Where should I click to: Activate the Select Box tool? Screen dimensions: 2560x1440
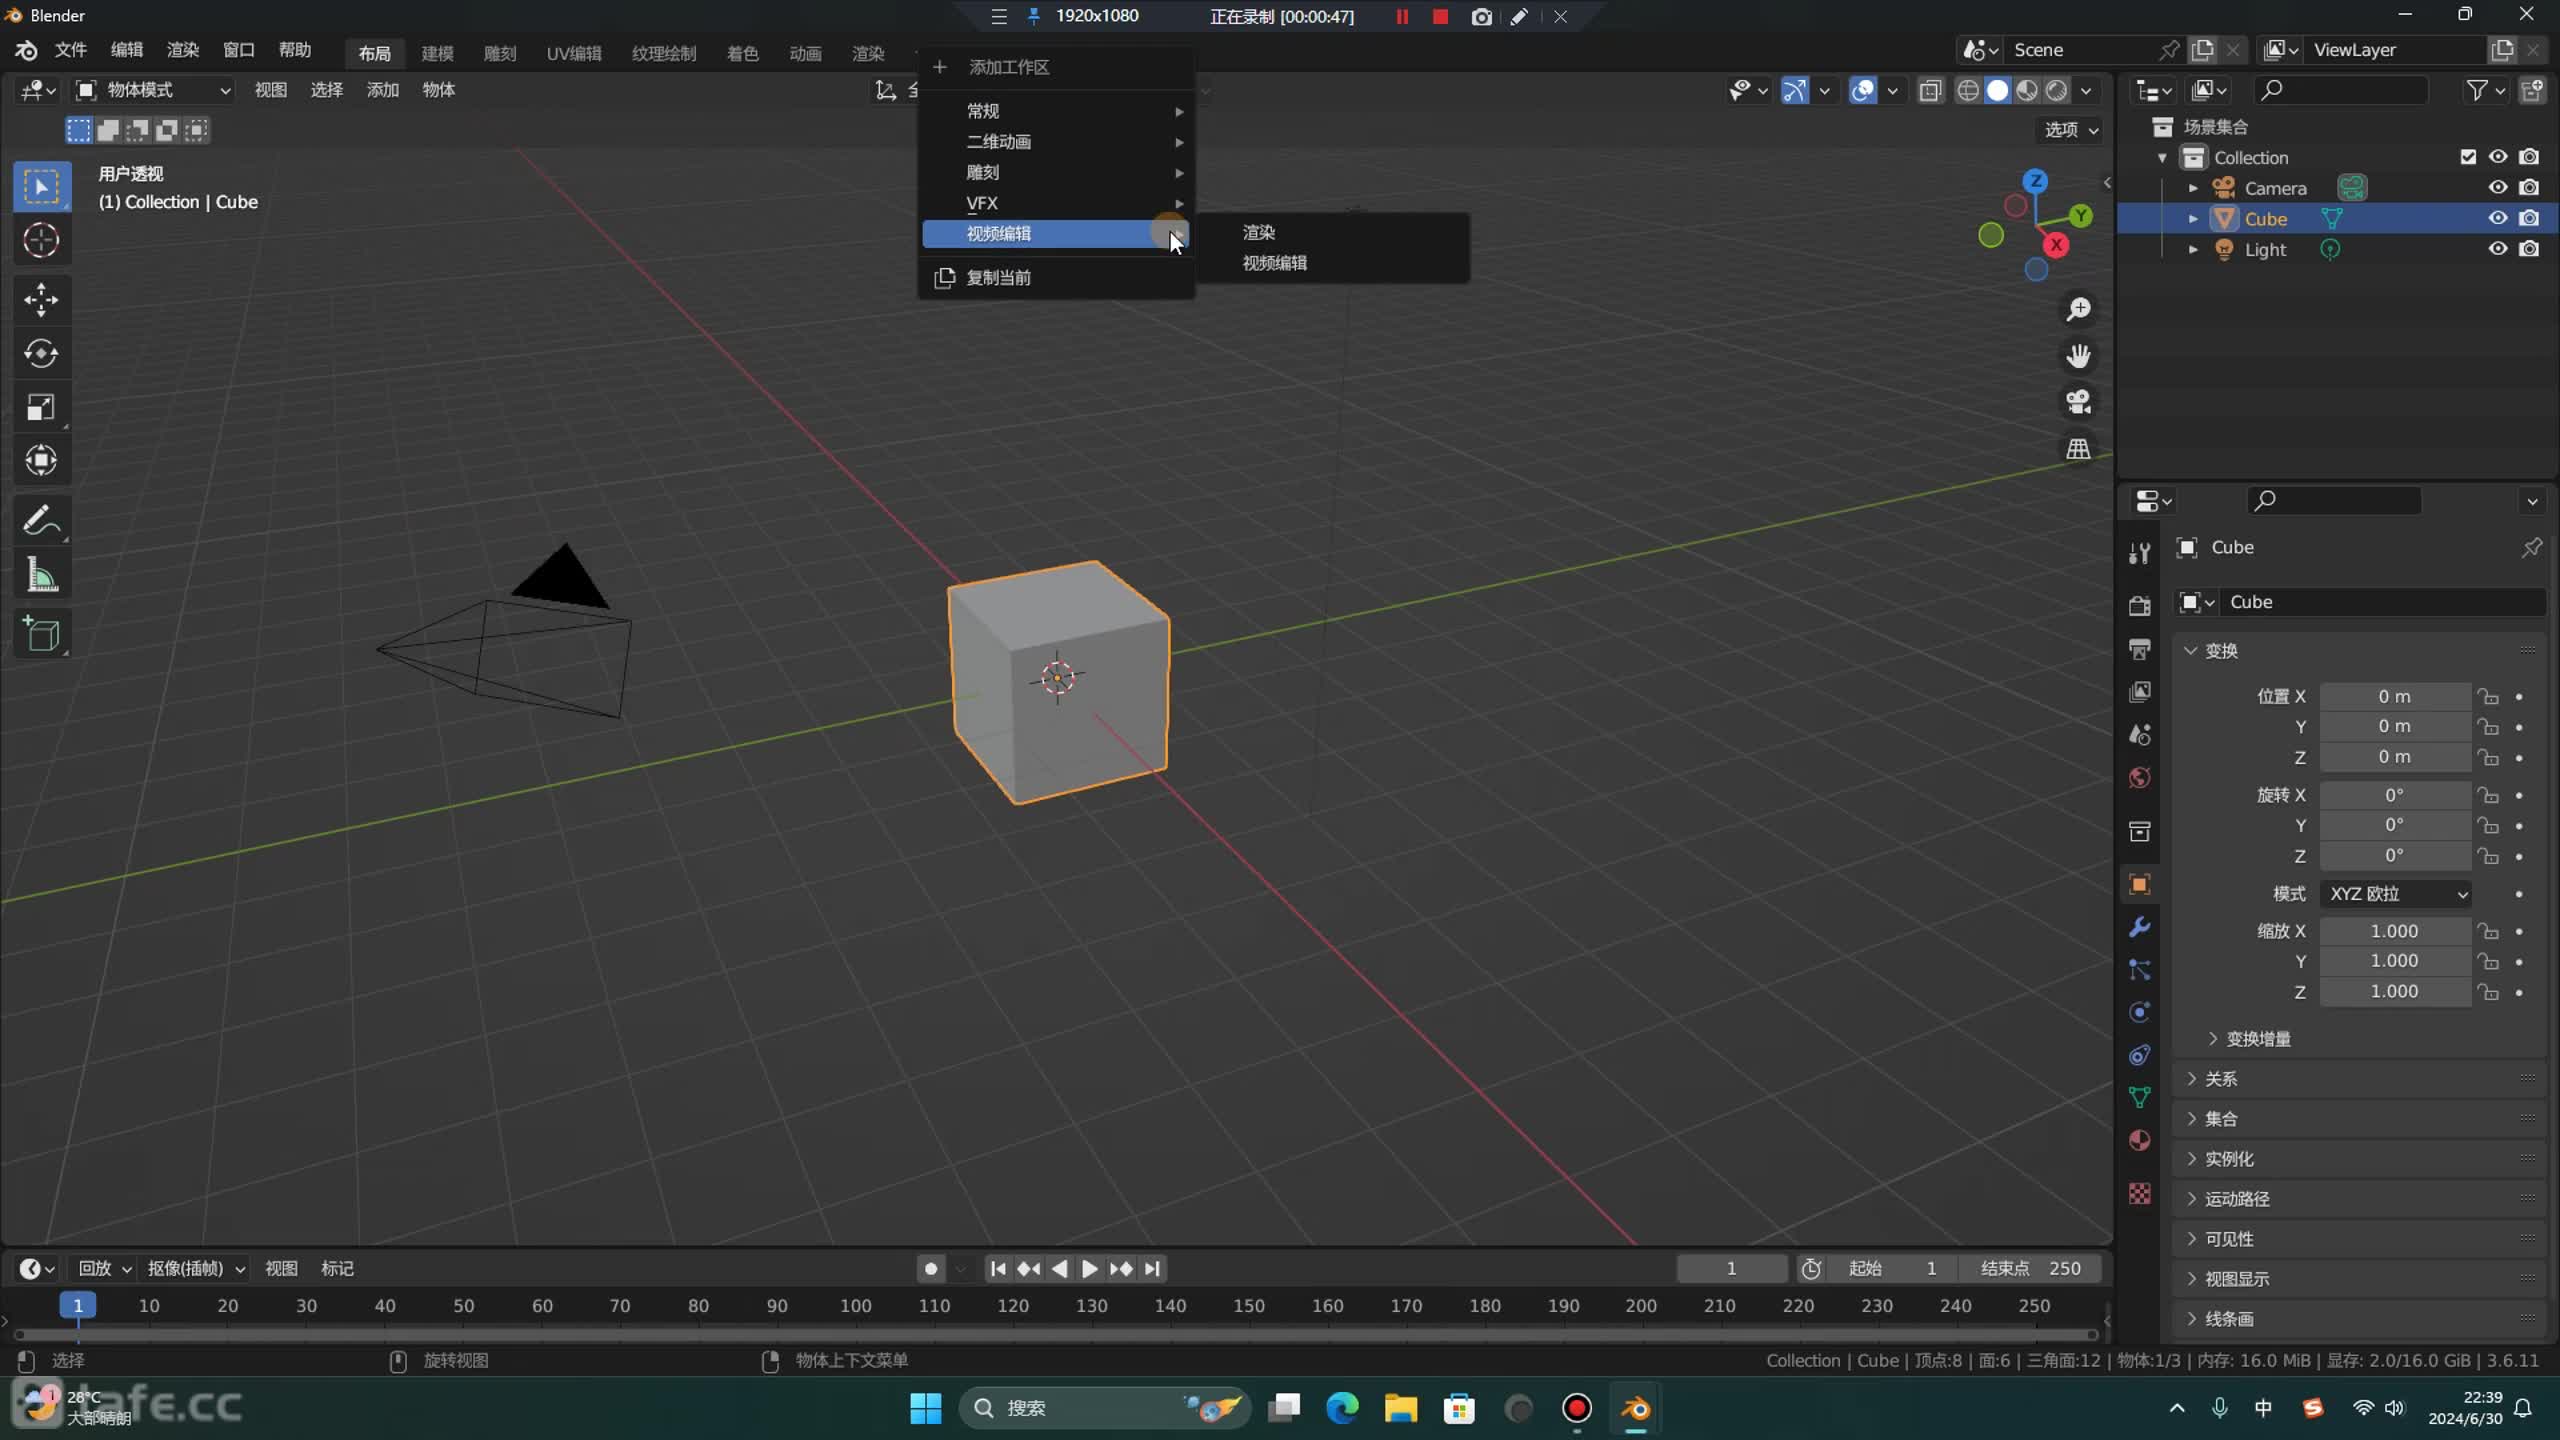[41, 187]
